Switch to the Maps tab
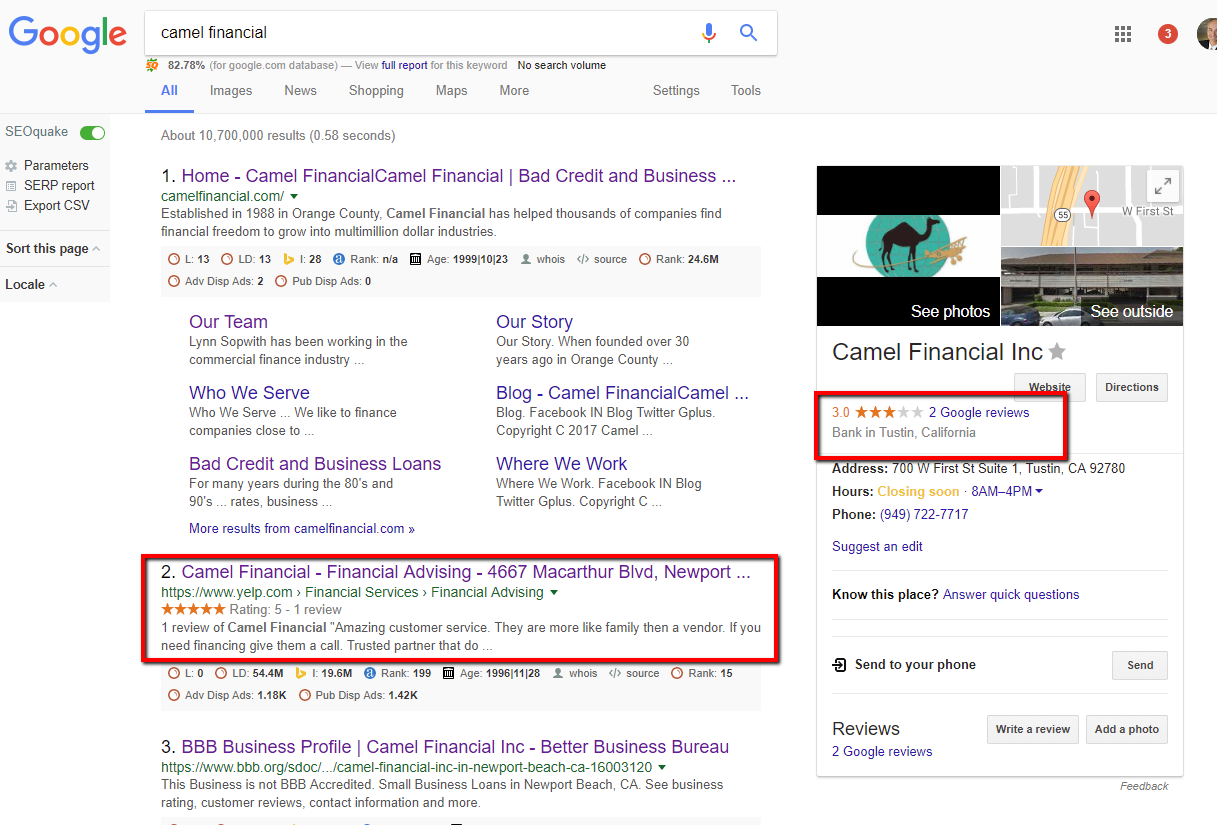Viewport: 1217px width, 825px height. pyautogui.click(x=451, y=90)
